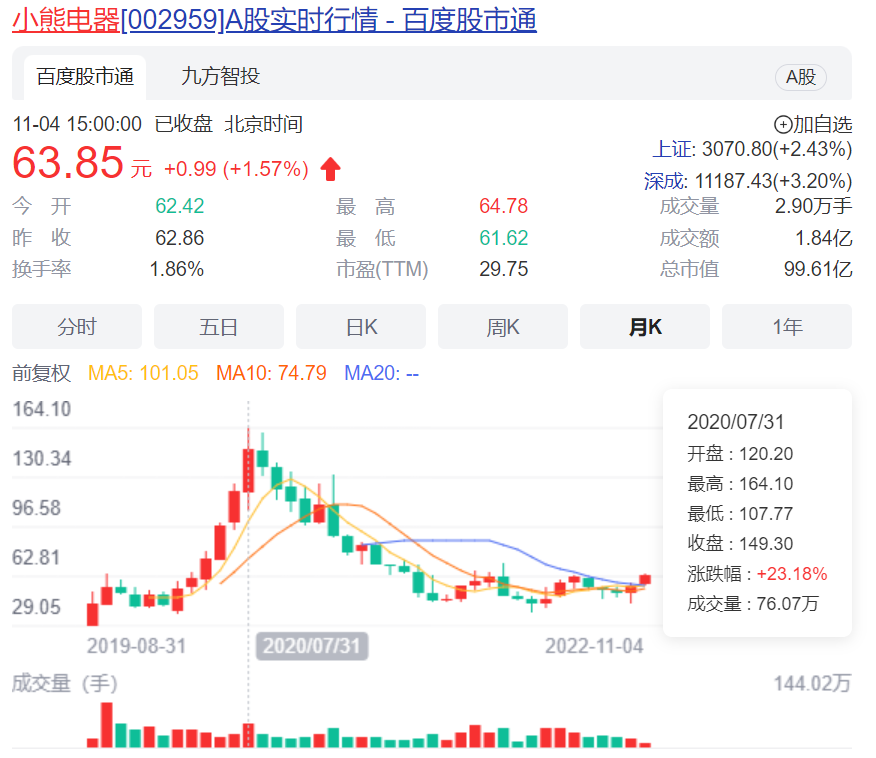Click the volume value 2.90万手
Viewport: 876px width, 758px height.
tap(813, 206)
